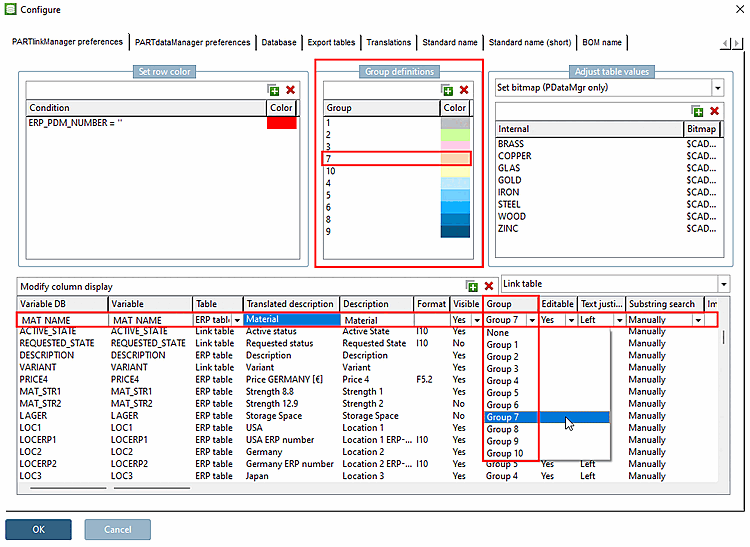Viewport: 750px width, 547px height.
Task: Click the Cancel button
Action: click(x=117, y=529)
